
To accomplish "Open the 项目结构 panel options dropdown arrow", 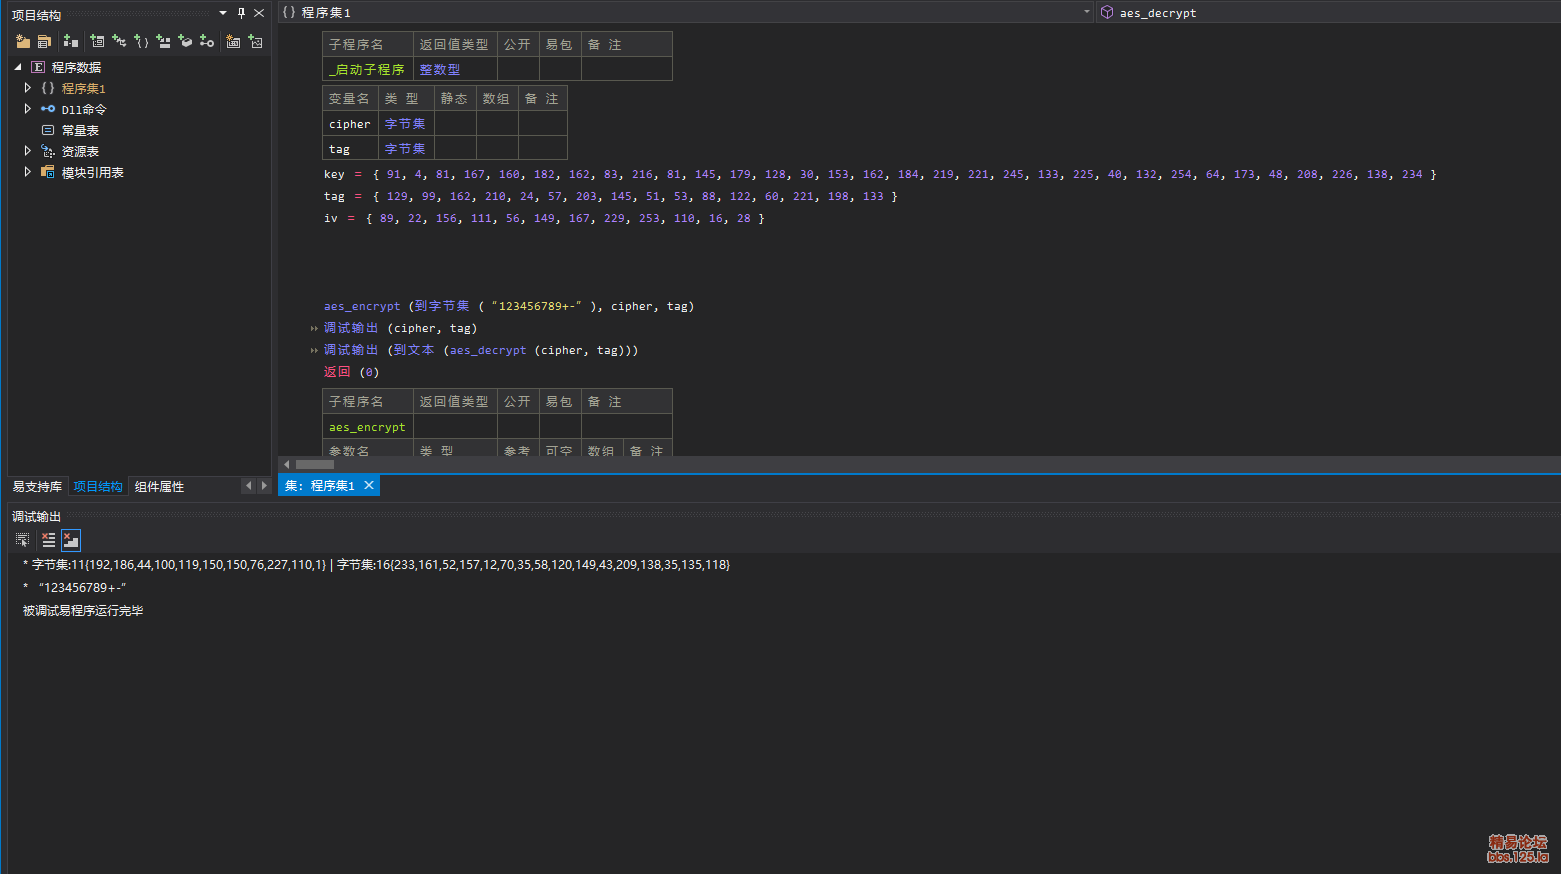I will point(223,13).
